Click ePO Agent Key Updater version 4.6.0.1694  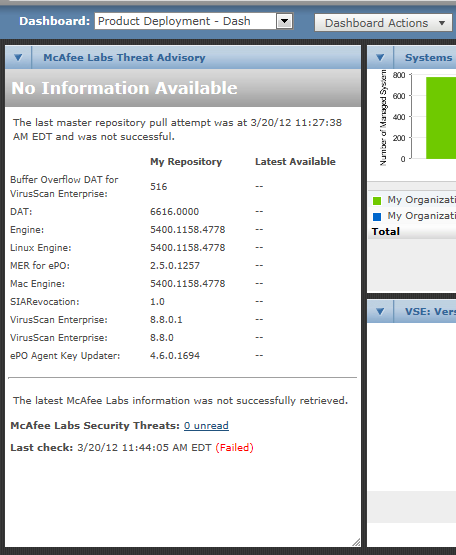coord(175,355)
